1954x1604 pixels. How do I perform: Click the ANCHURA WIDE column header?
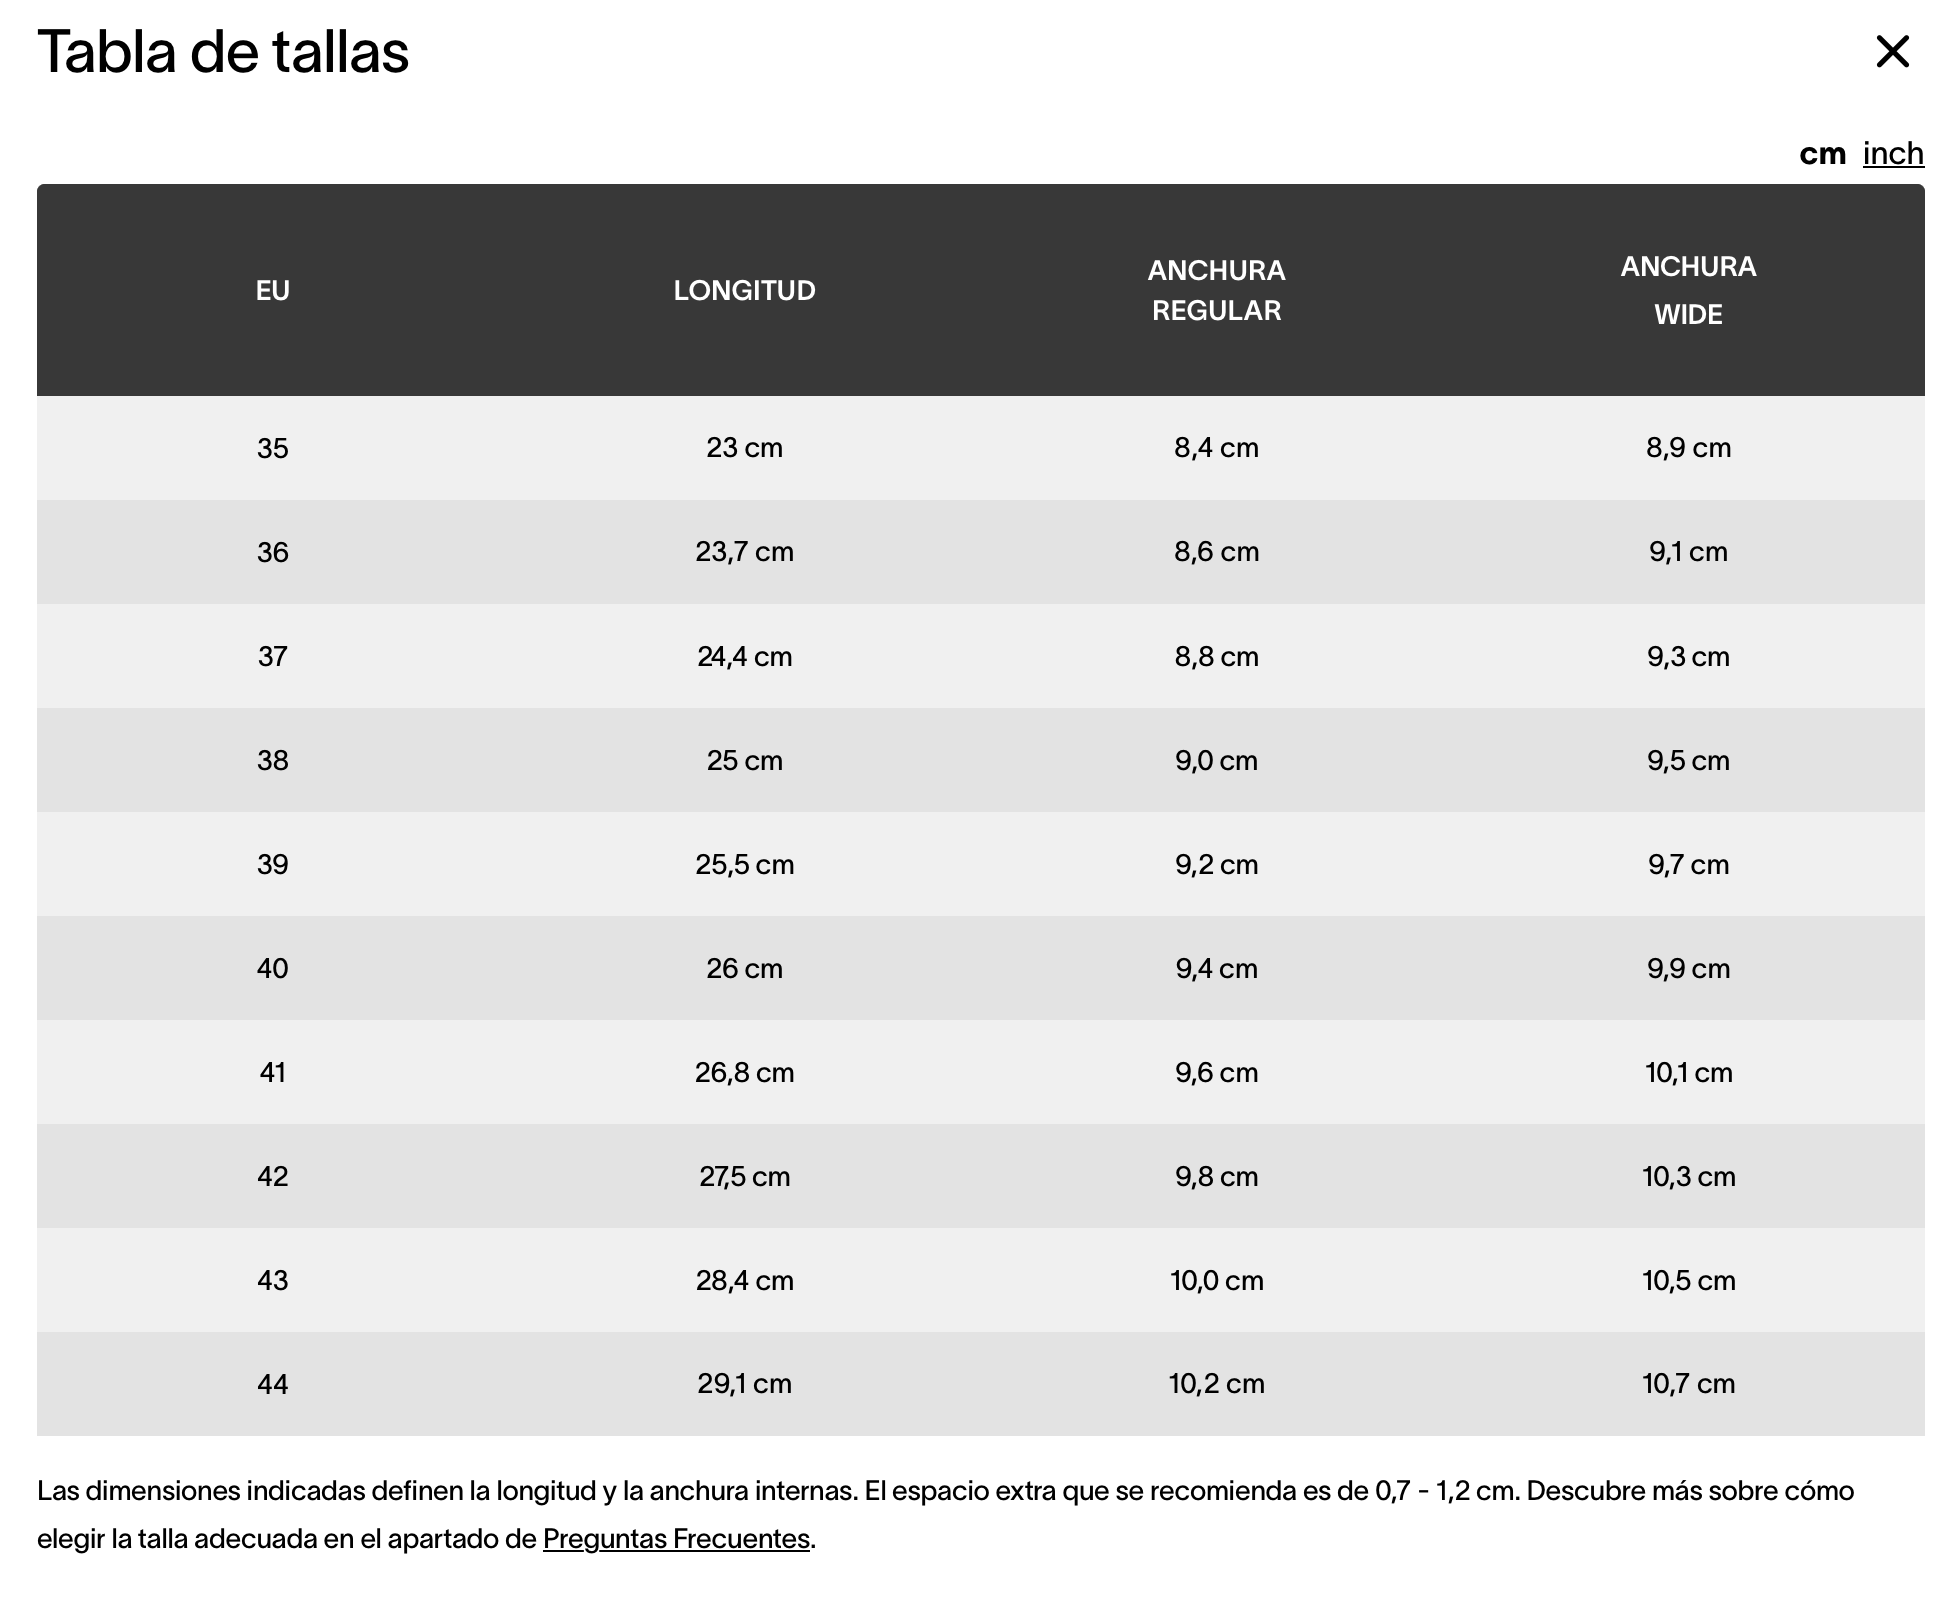click(x=1688, y=291)
